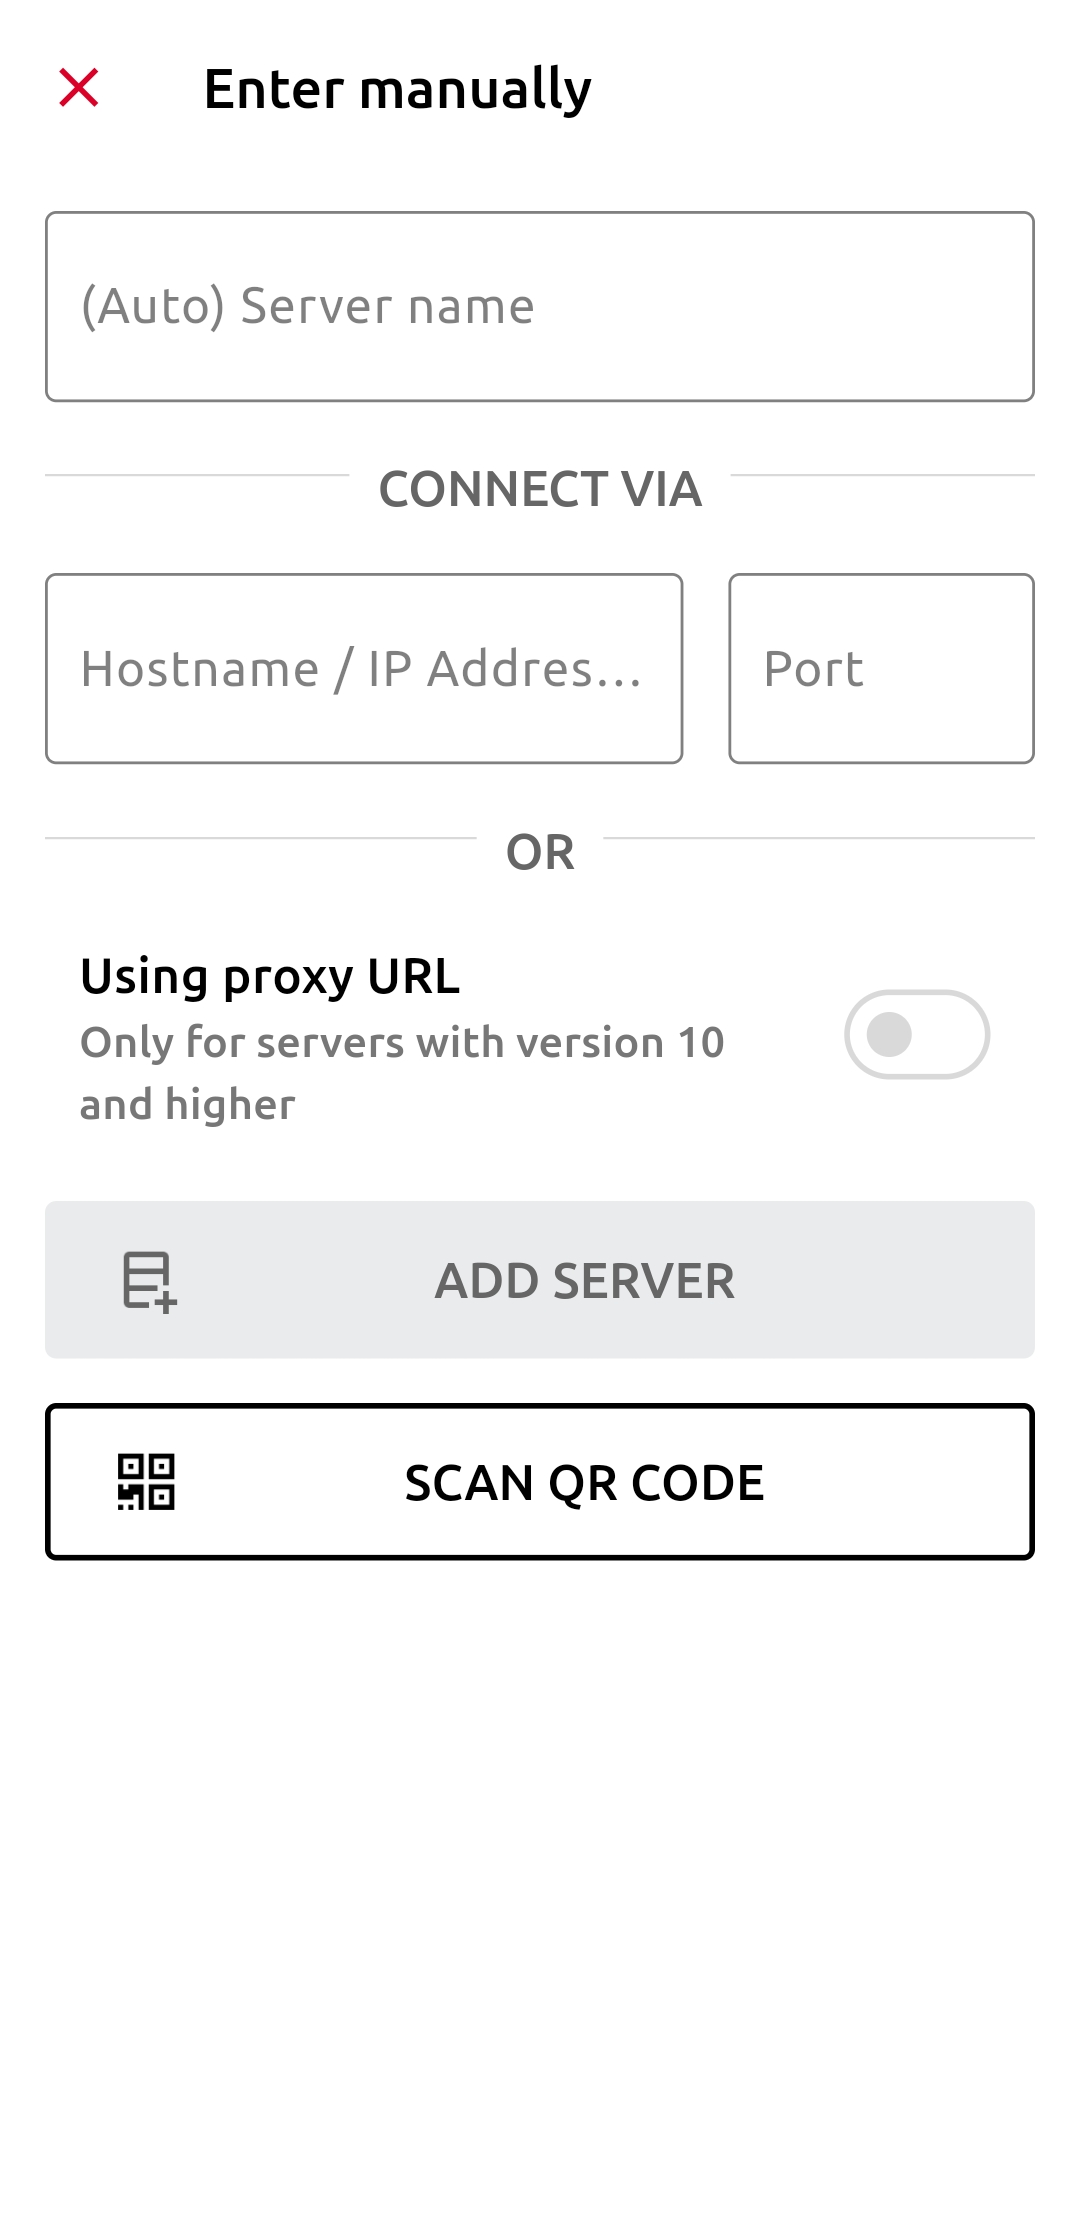The height and width of the screenshot is (2240, 1080).
Task: Tap the SCAN QR CODE button label
Action: click(584, 1482)
